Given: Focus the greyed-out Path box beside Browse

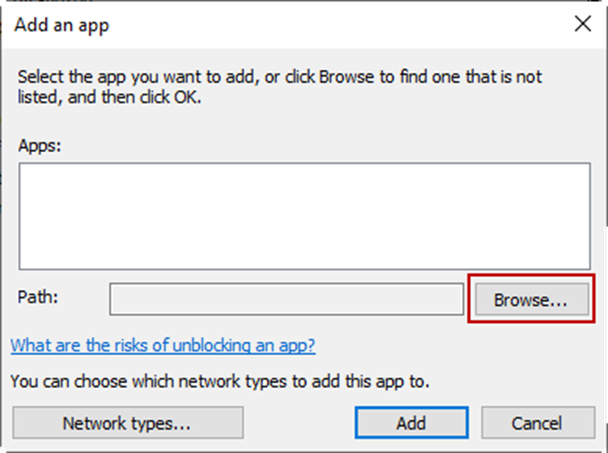Looking at the screenshot, I should click(286, 300).
